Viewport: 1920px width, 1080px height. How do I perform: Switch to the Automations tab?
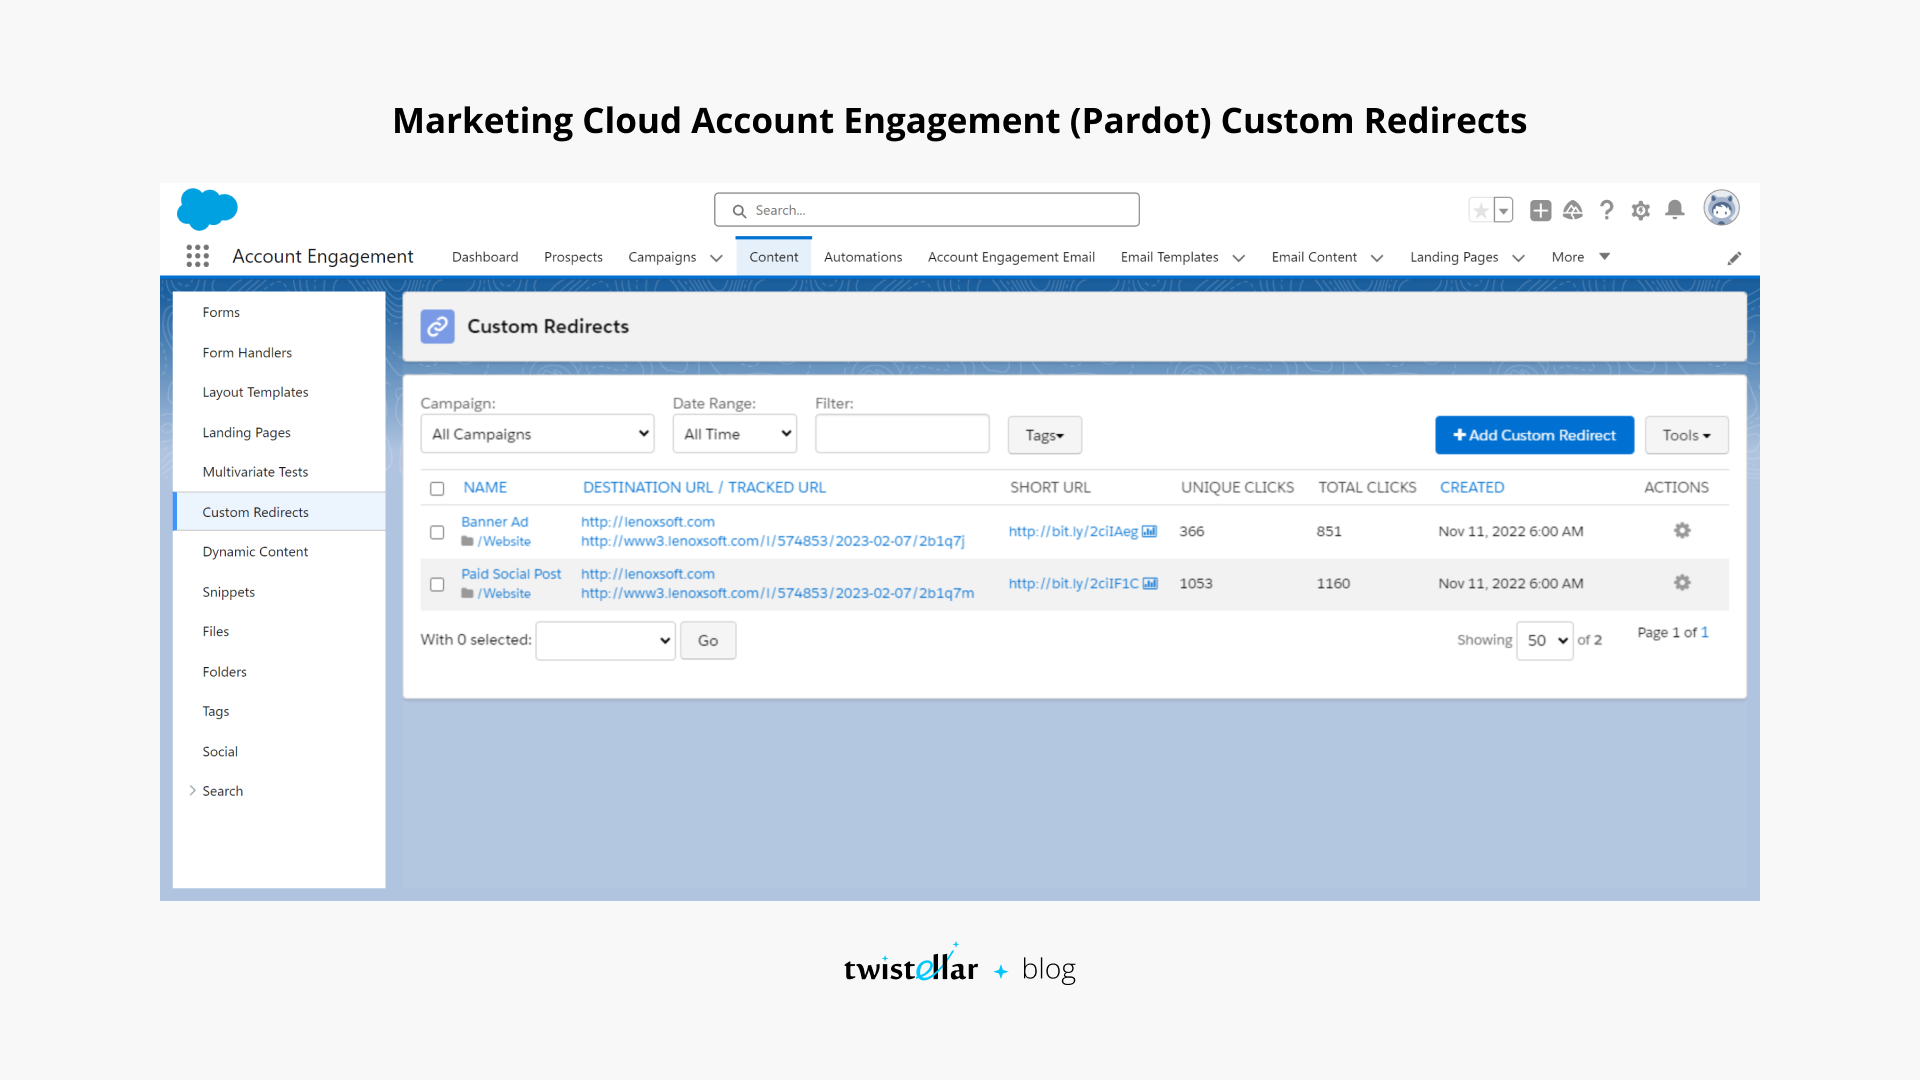[862, 257]
